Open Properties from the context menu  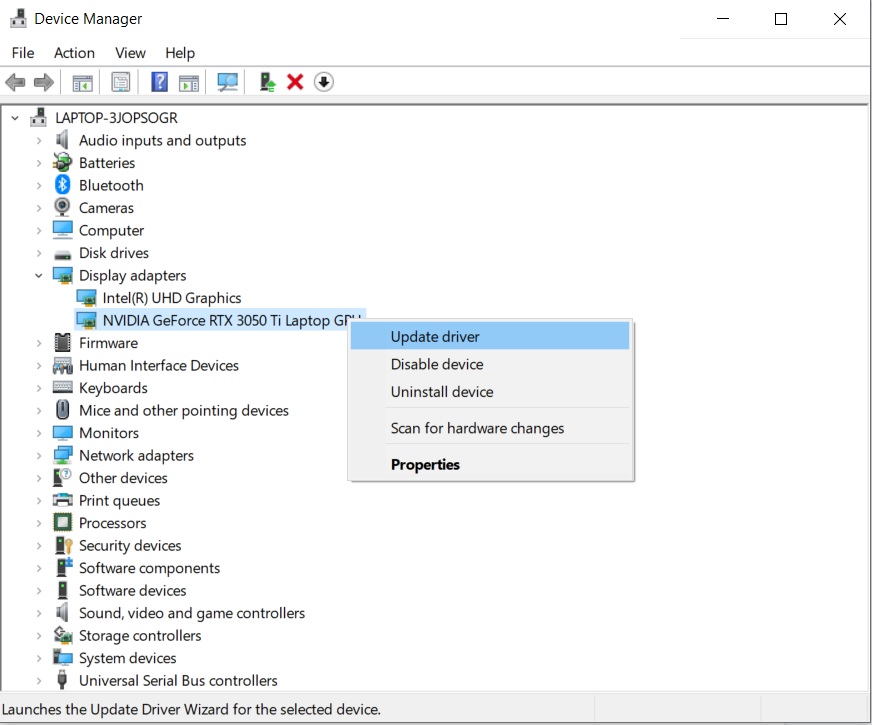click(x=490, y=464)
